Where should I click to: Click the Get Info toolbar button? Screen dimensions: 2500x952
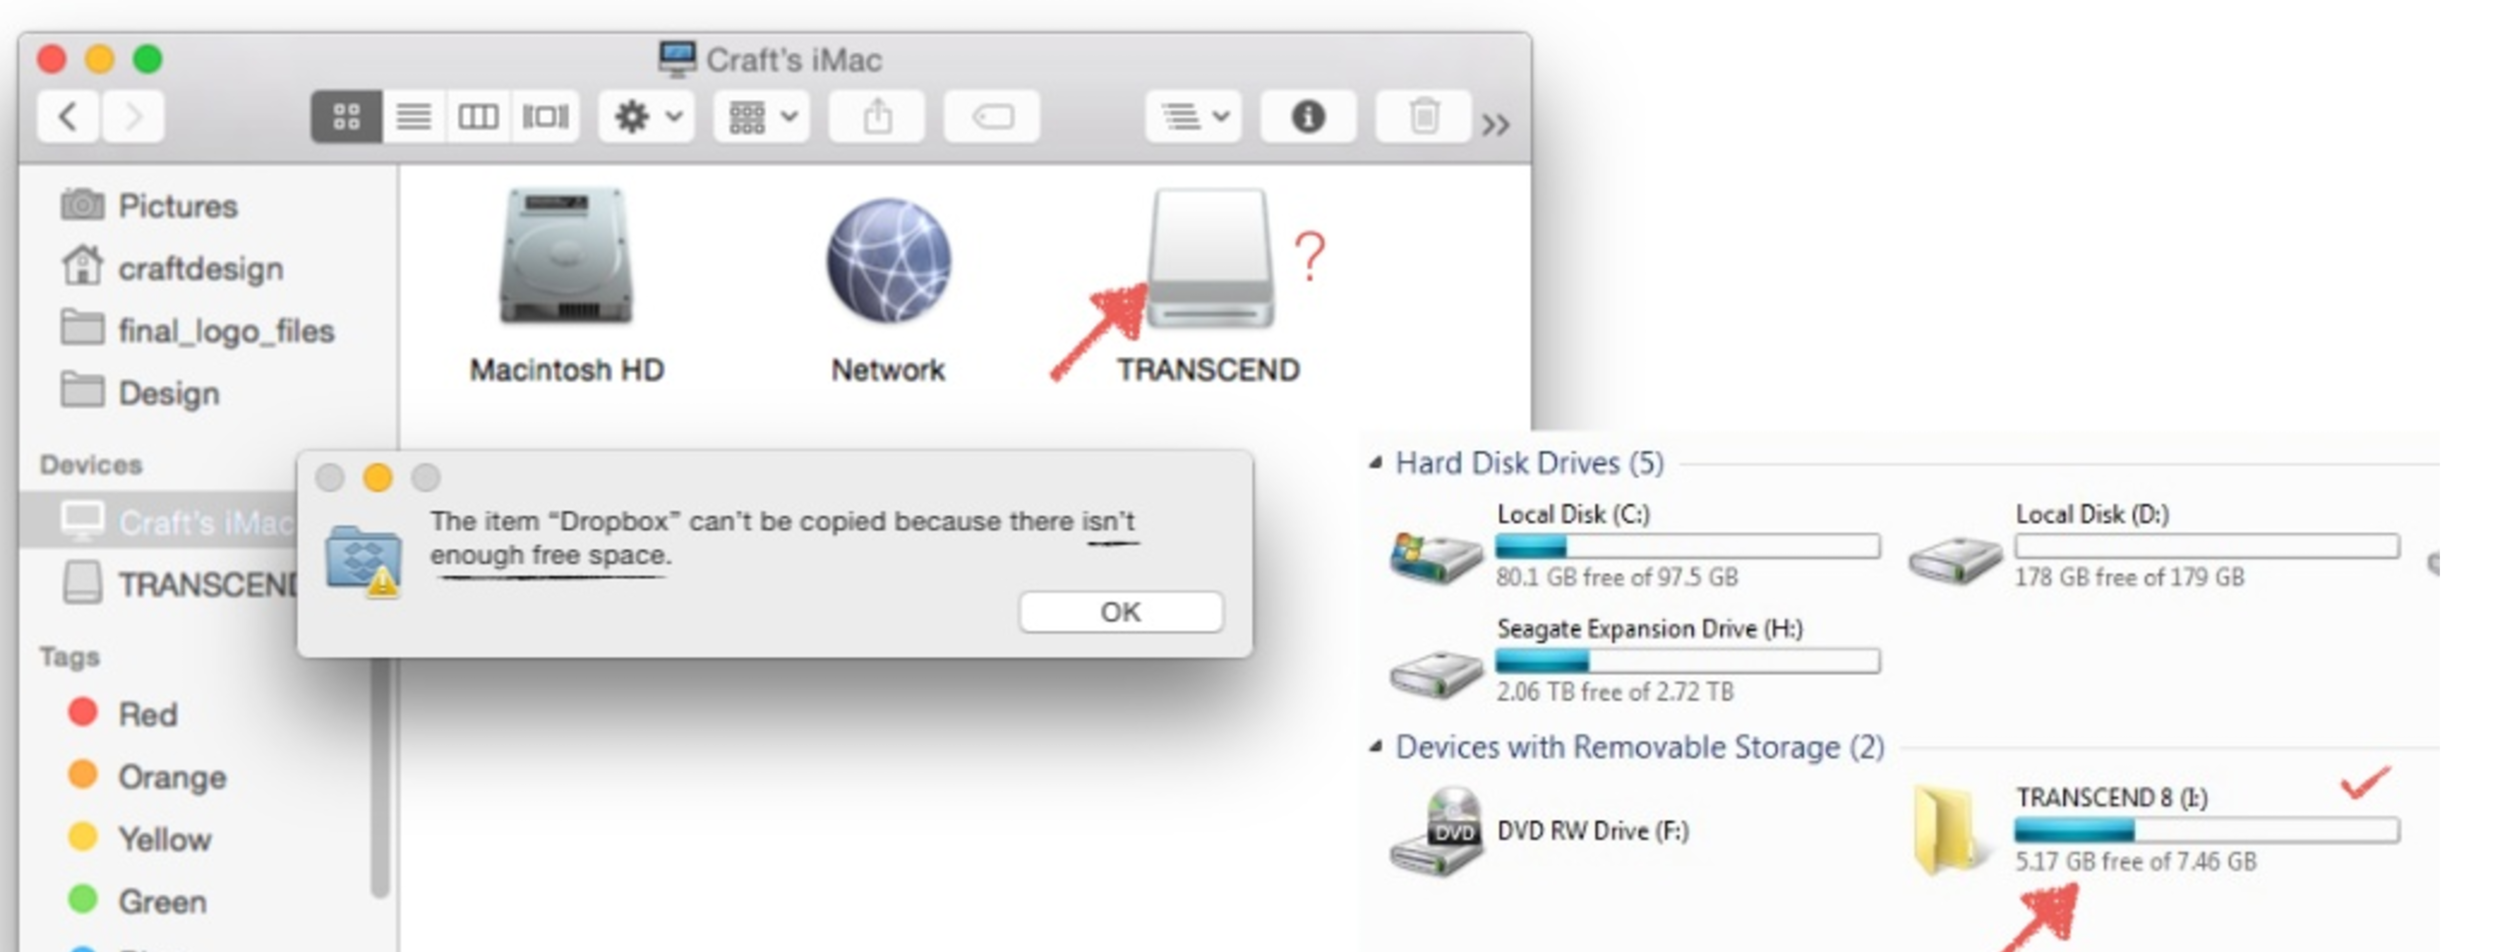1308,117
